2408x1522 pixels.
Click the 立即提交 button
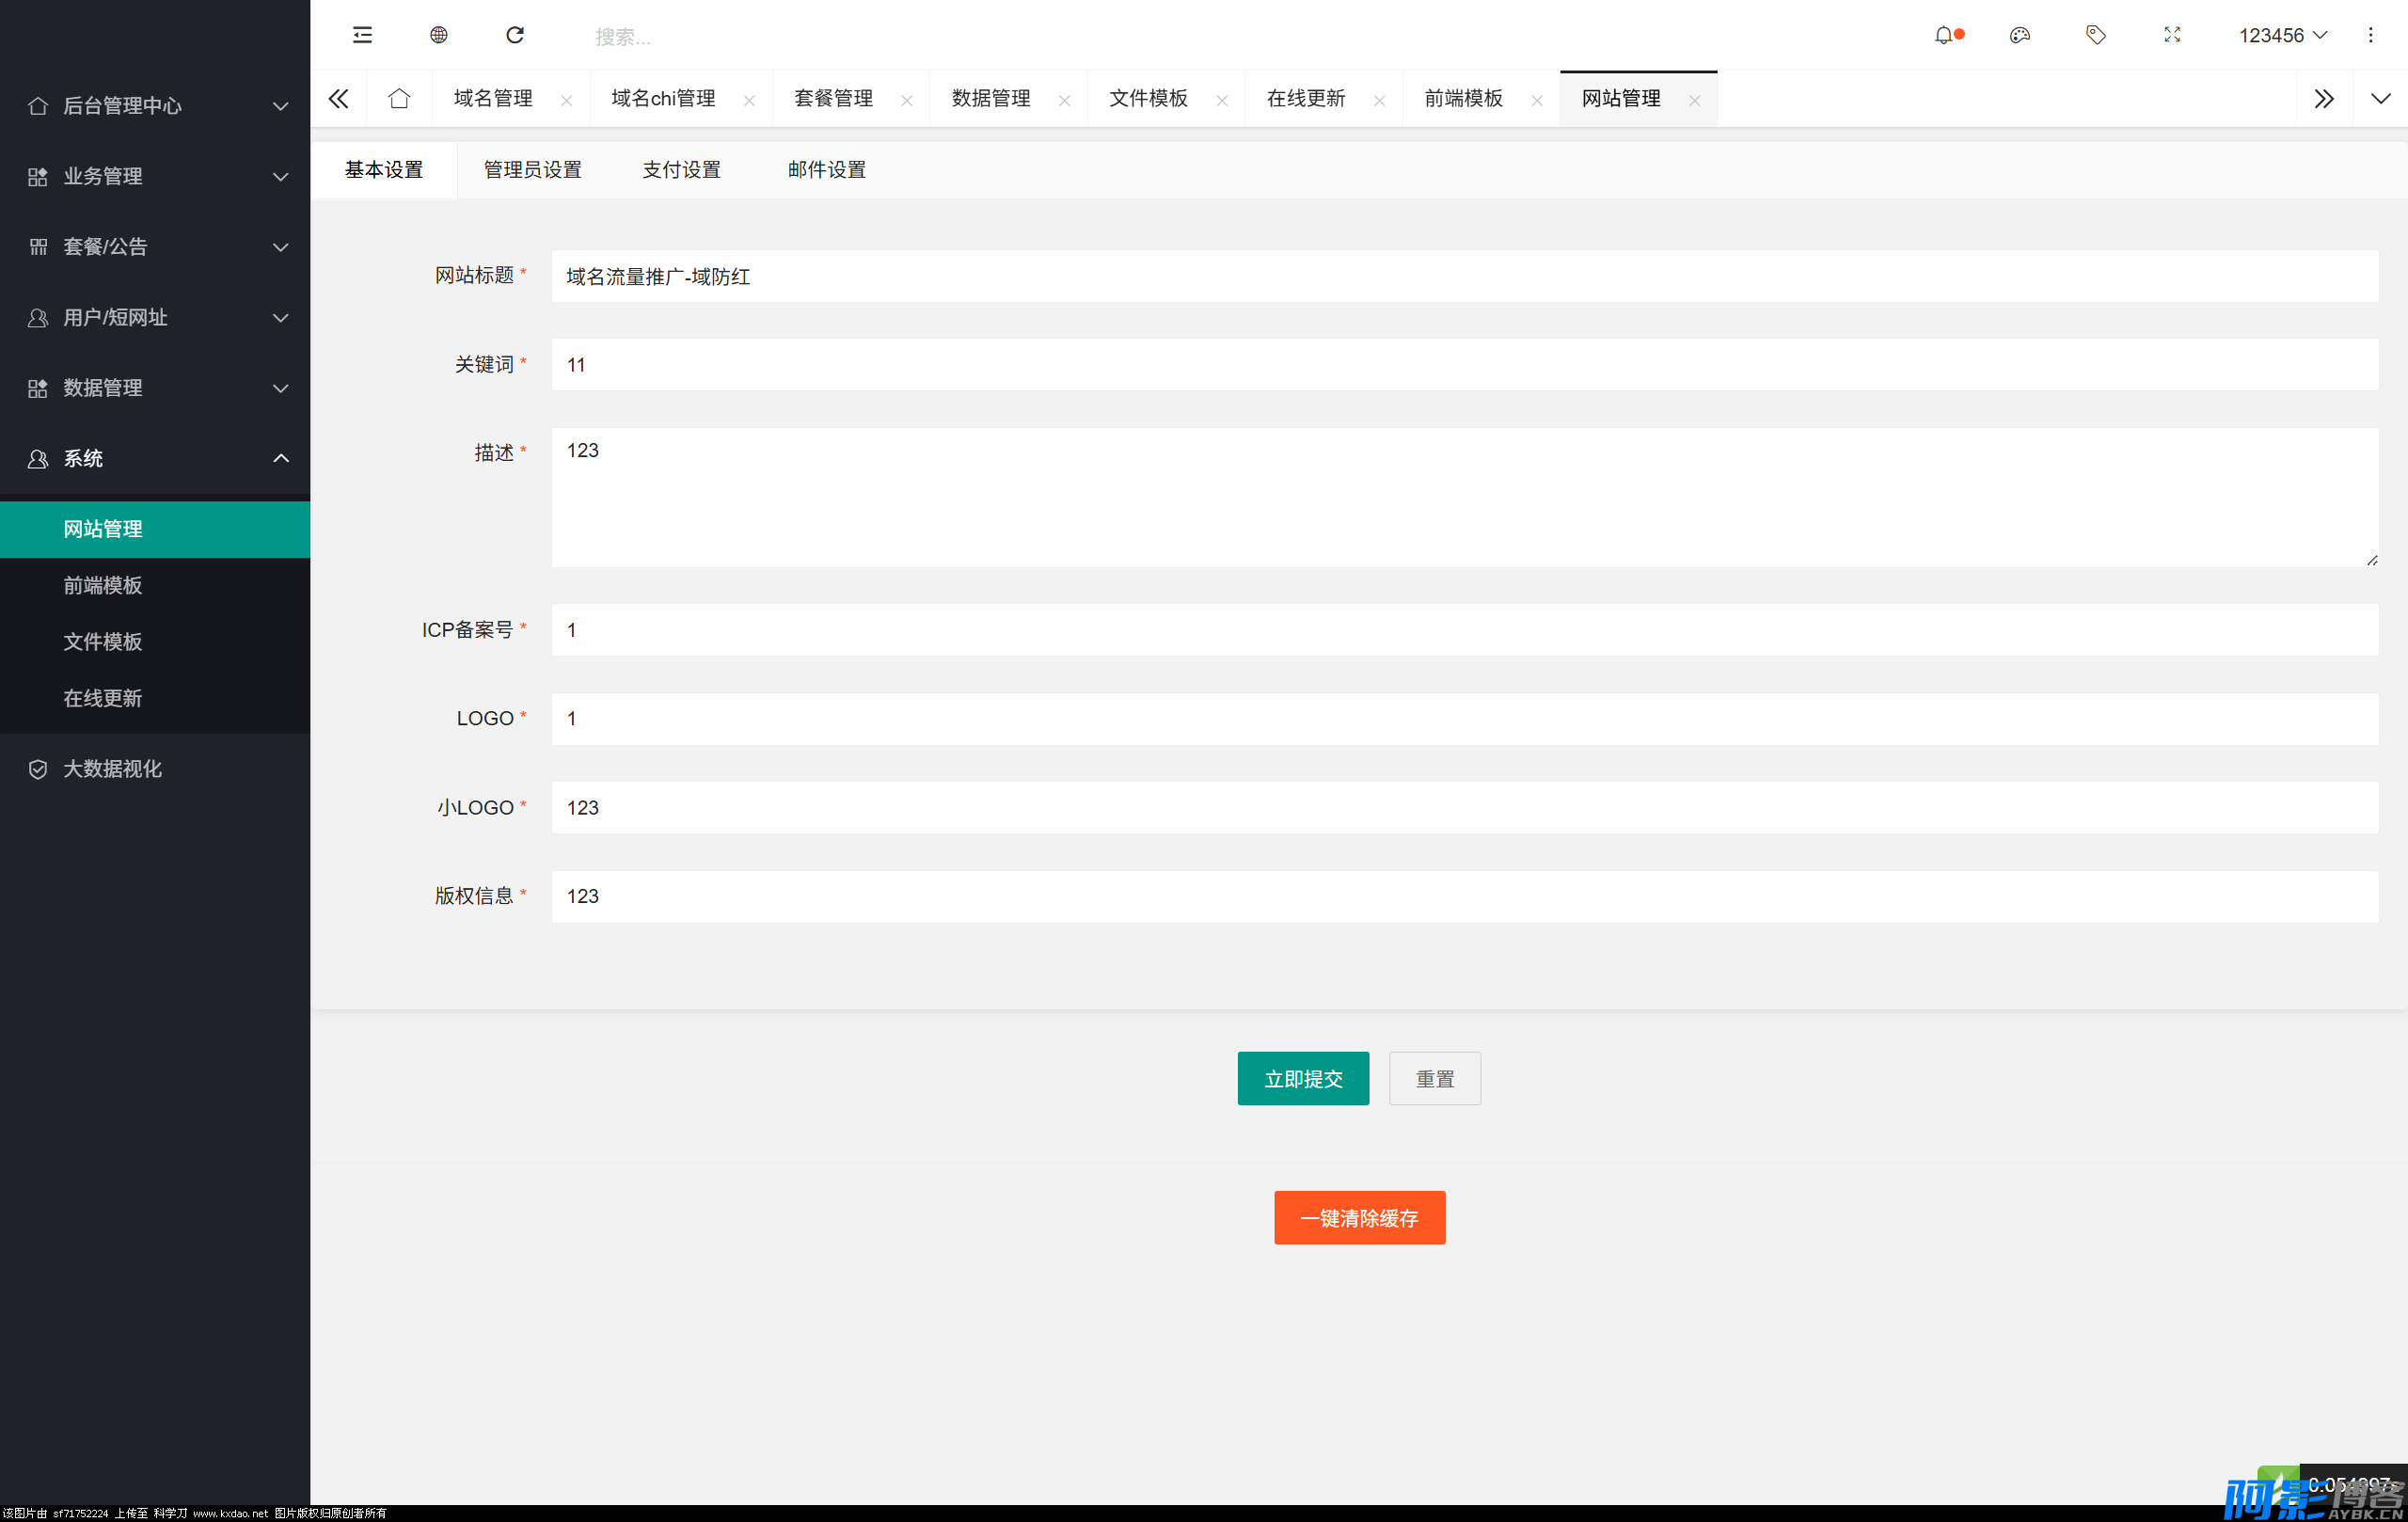point(1302,1078)
